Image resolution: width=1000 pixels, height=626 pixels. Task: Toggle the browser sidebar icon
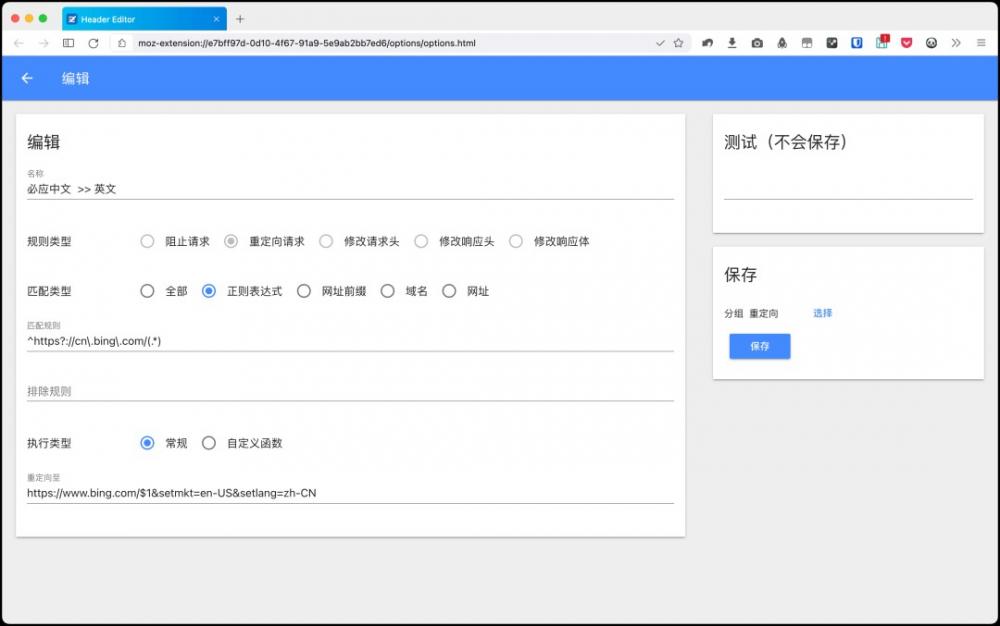[x=68, y=43]
